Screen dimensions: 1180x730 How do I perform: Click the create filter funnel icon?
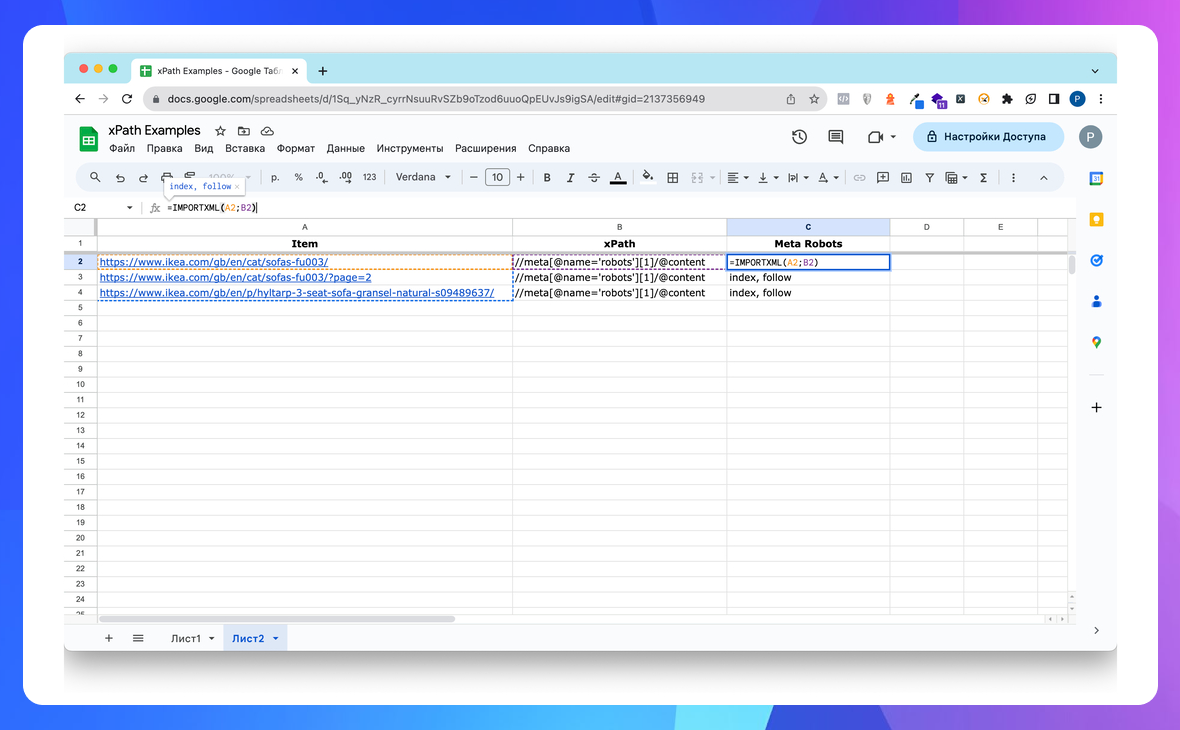[929, 178]
